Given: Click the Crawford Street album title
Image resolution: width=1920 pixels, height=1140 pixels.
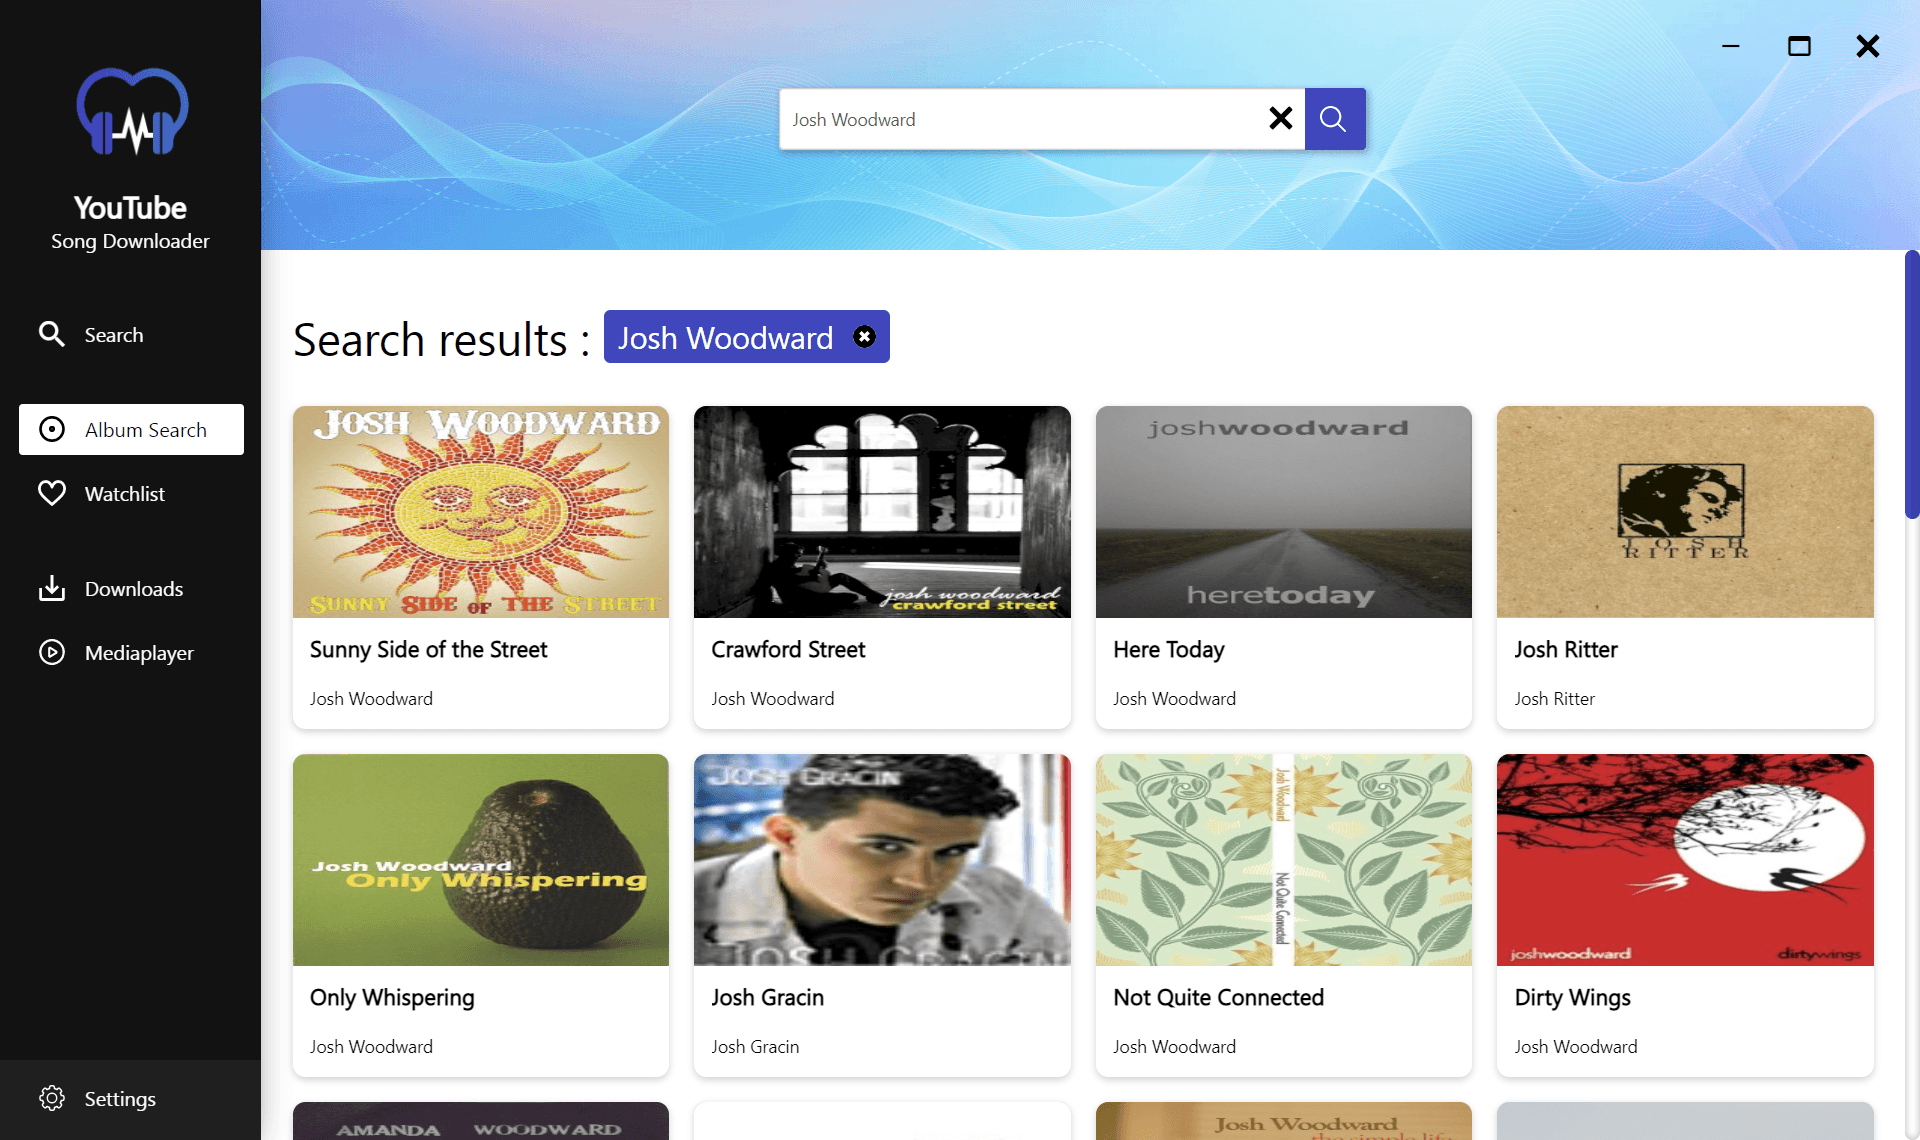Looking at the screenshot, I should pyautogui.click(x=788, y=650).
